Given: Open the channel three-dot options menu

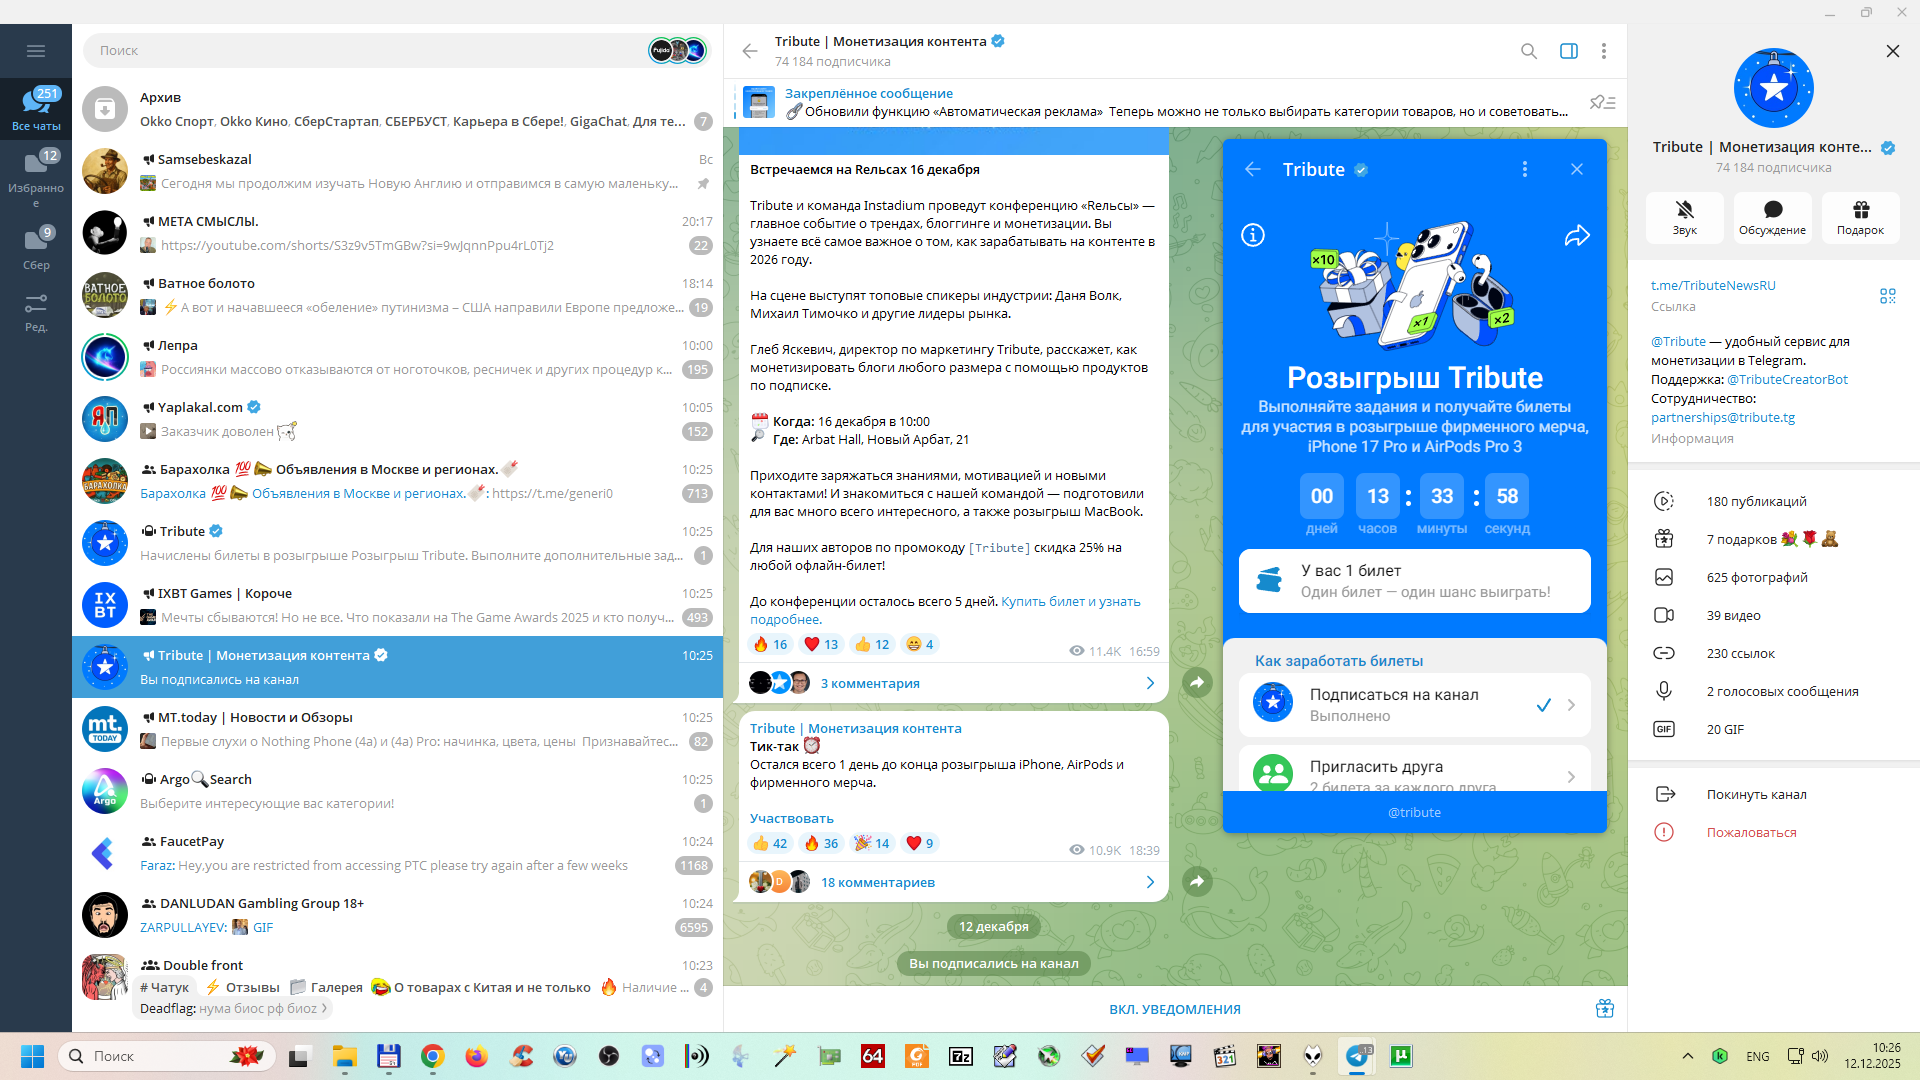Looking at the screenshot, I should [x=1603, y=51].
